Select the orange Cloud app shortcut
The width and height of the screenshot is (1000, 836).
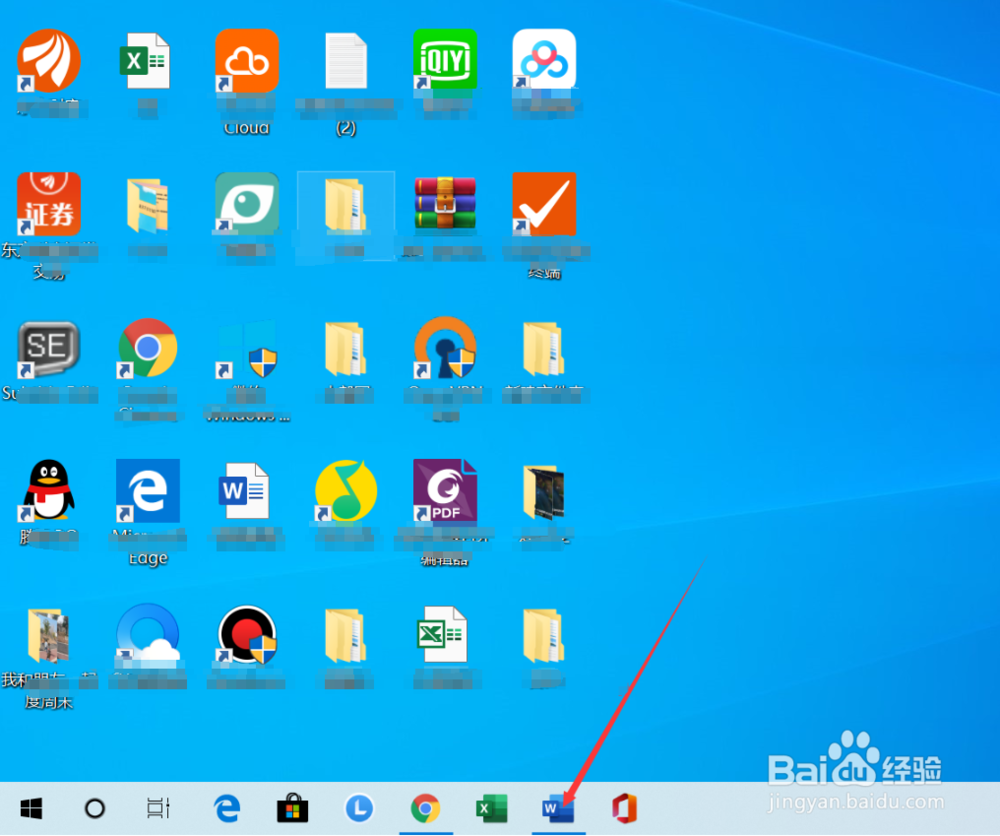click(247, 61)
